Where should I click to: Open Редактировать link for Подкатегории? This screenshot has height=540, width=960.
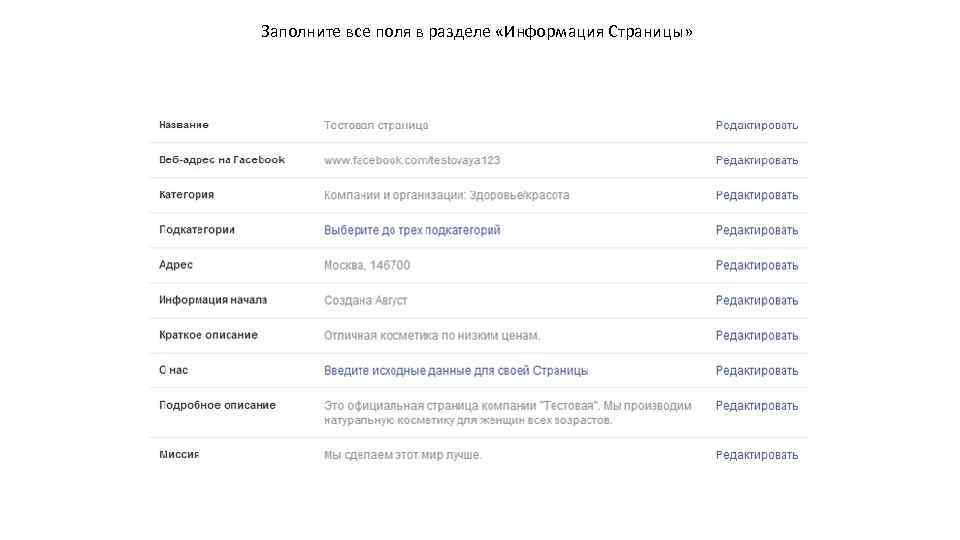pos(756,230)
